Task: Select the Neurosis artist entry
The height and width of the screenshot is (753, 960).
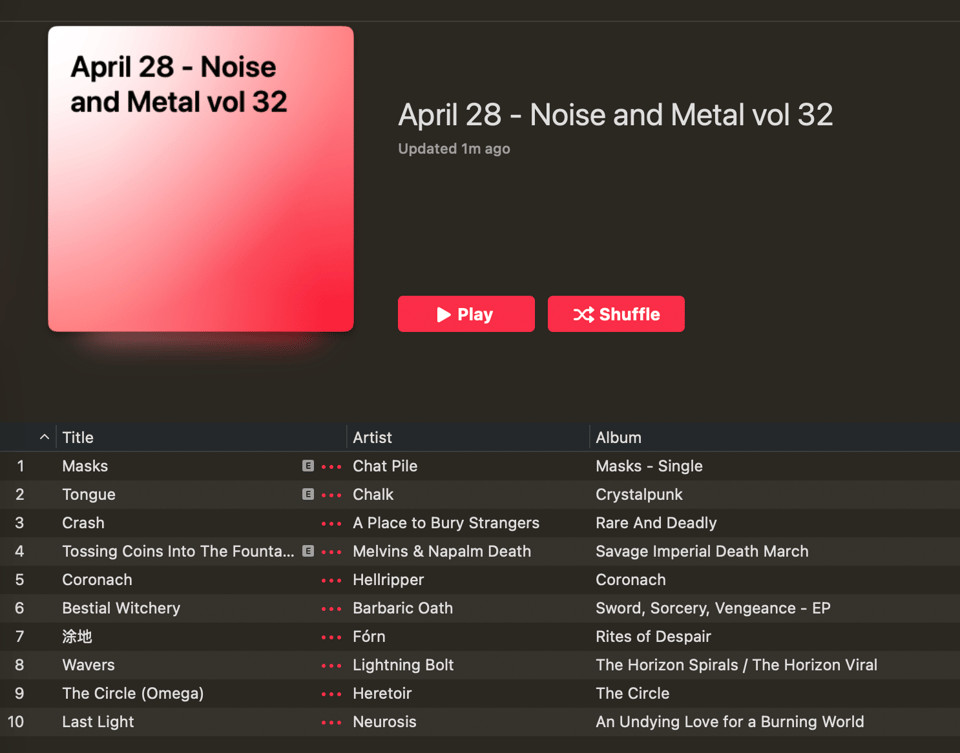Action: coord(384,722)
